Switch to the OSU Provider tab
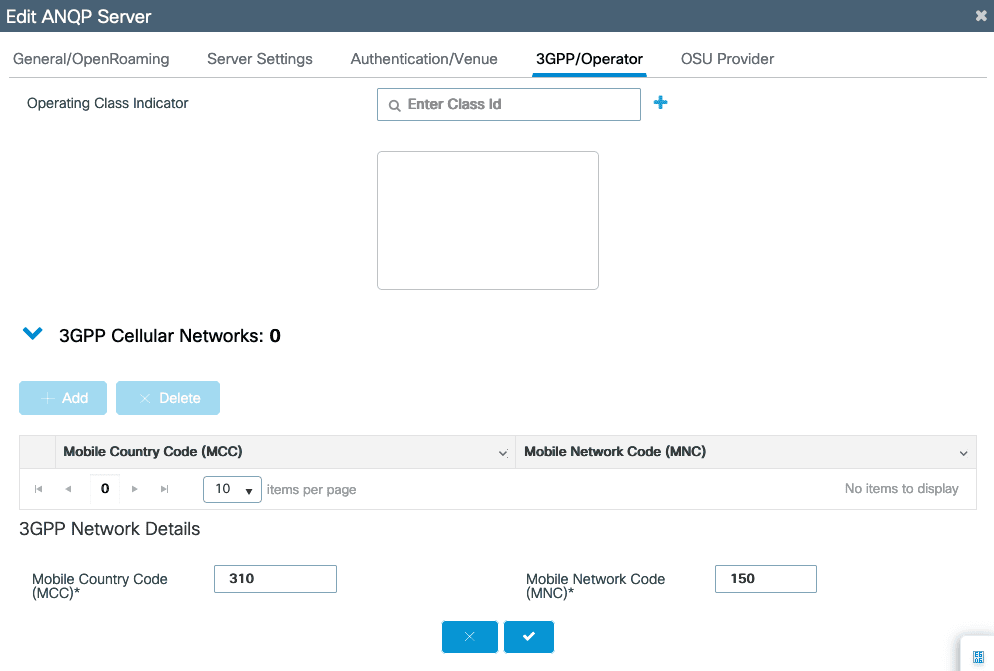The image size is (994, 671). tap(727, 59)
